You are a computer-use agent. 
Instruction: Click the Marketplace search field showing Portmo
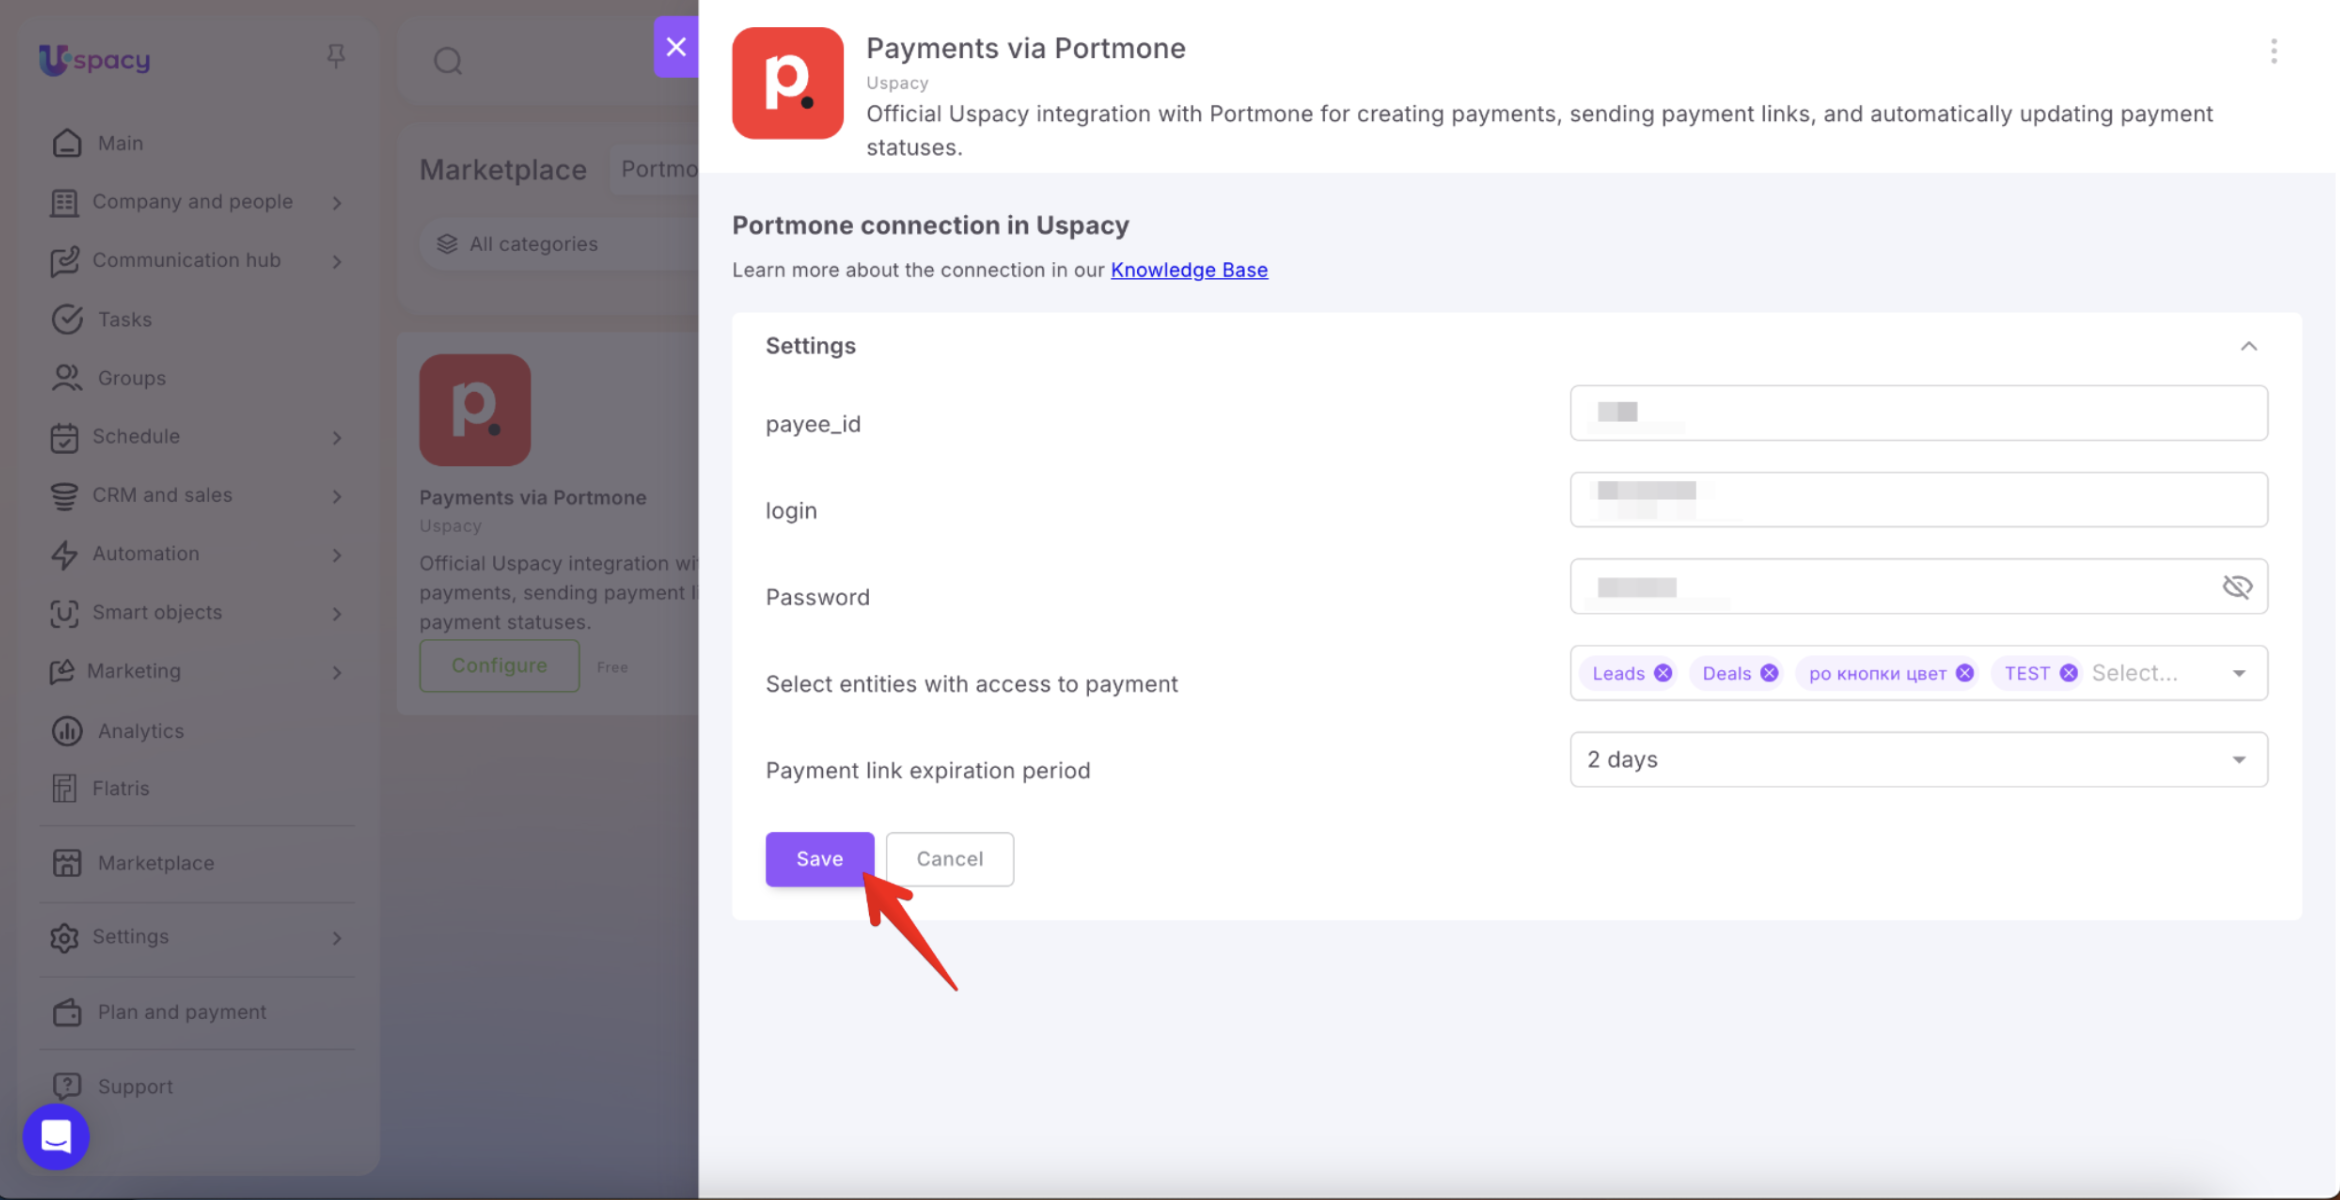(655, 169)
